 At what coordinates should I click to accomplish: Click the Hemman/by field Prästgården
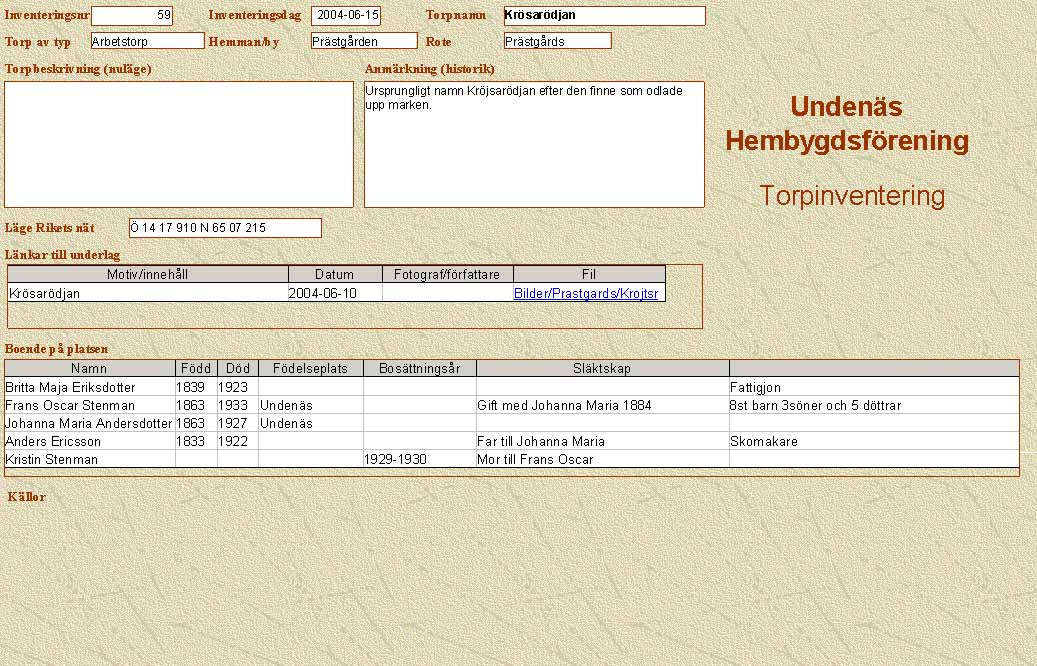pyautogui.click(x=364, y=41)
